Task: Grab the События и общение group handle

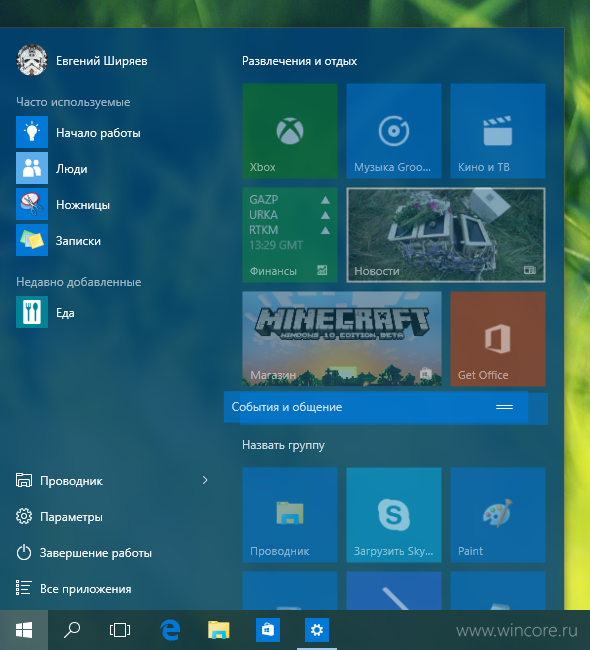Action: (505, 407)
